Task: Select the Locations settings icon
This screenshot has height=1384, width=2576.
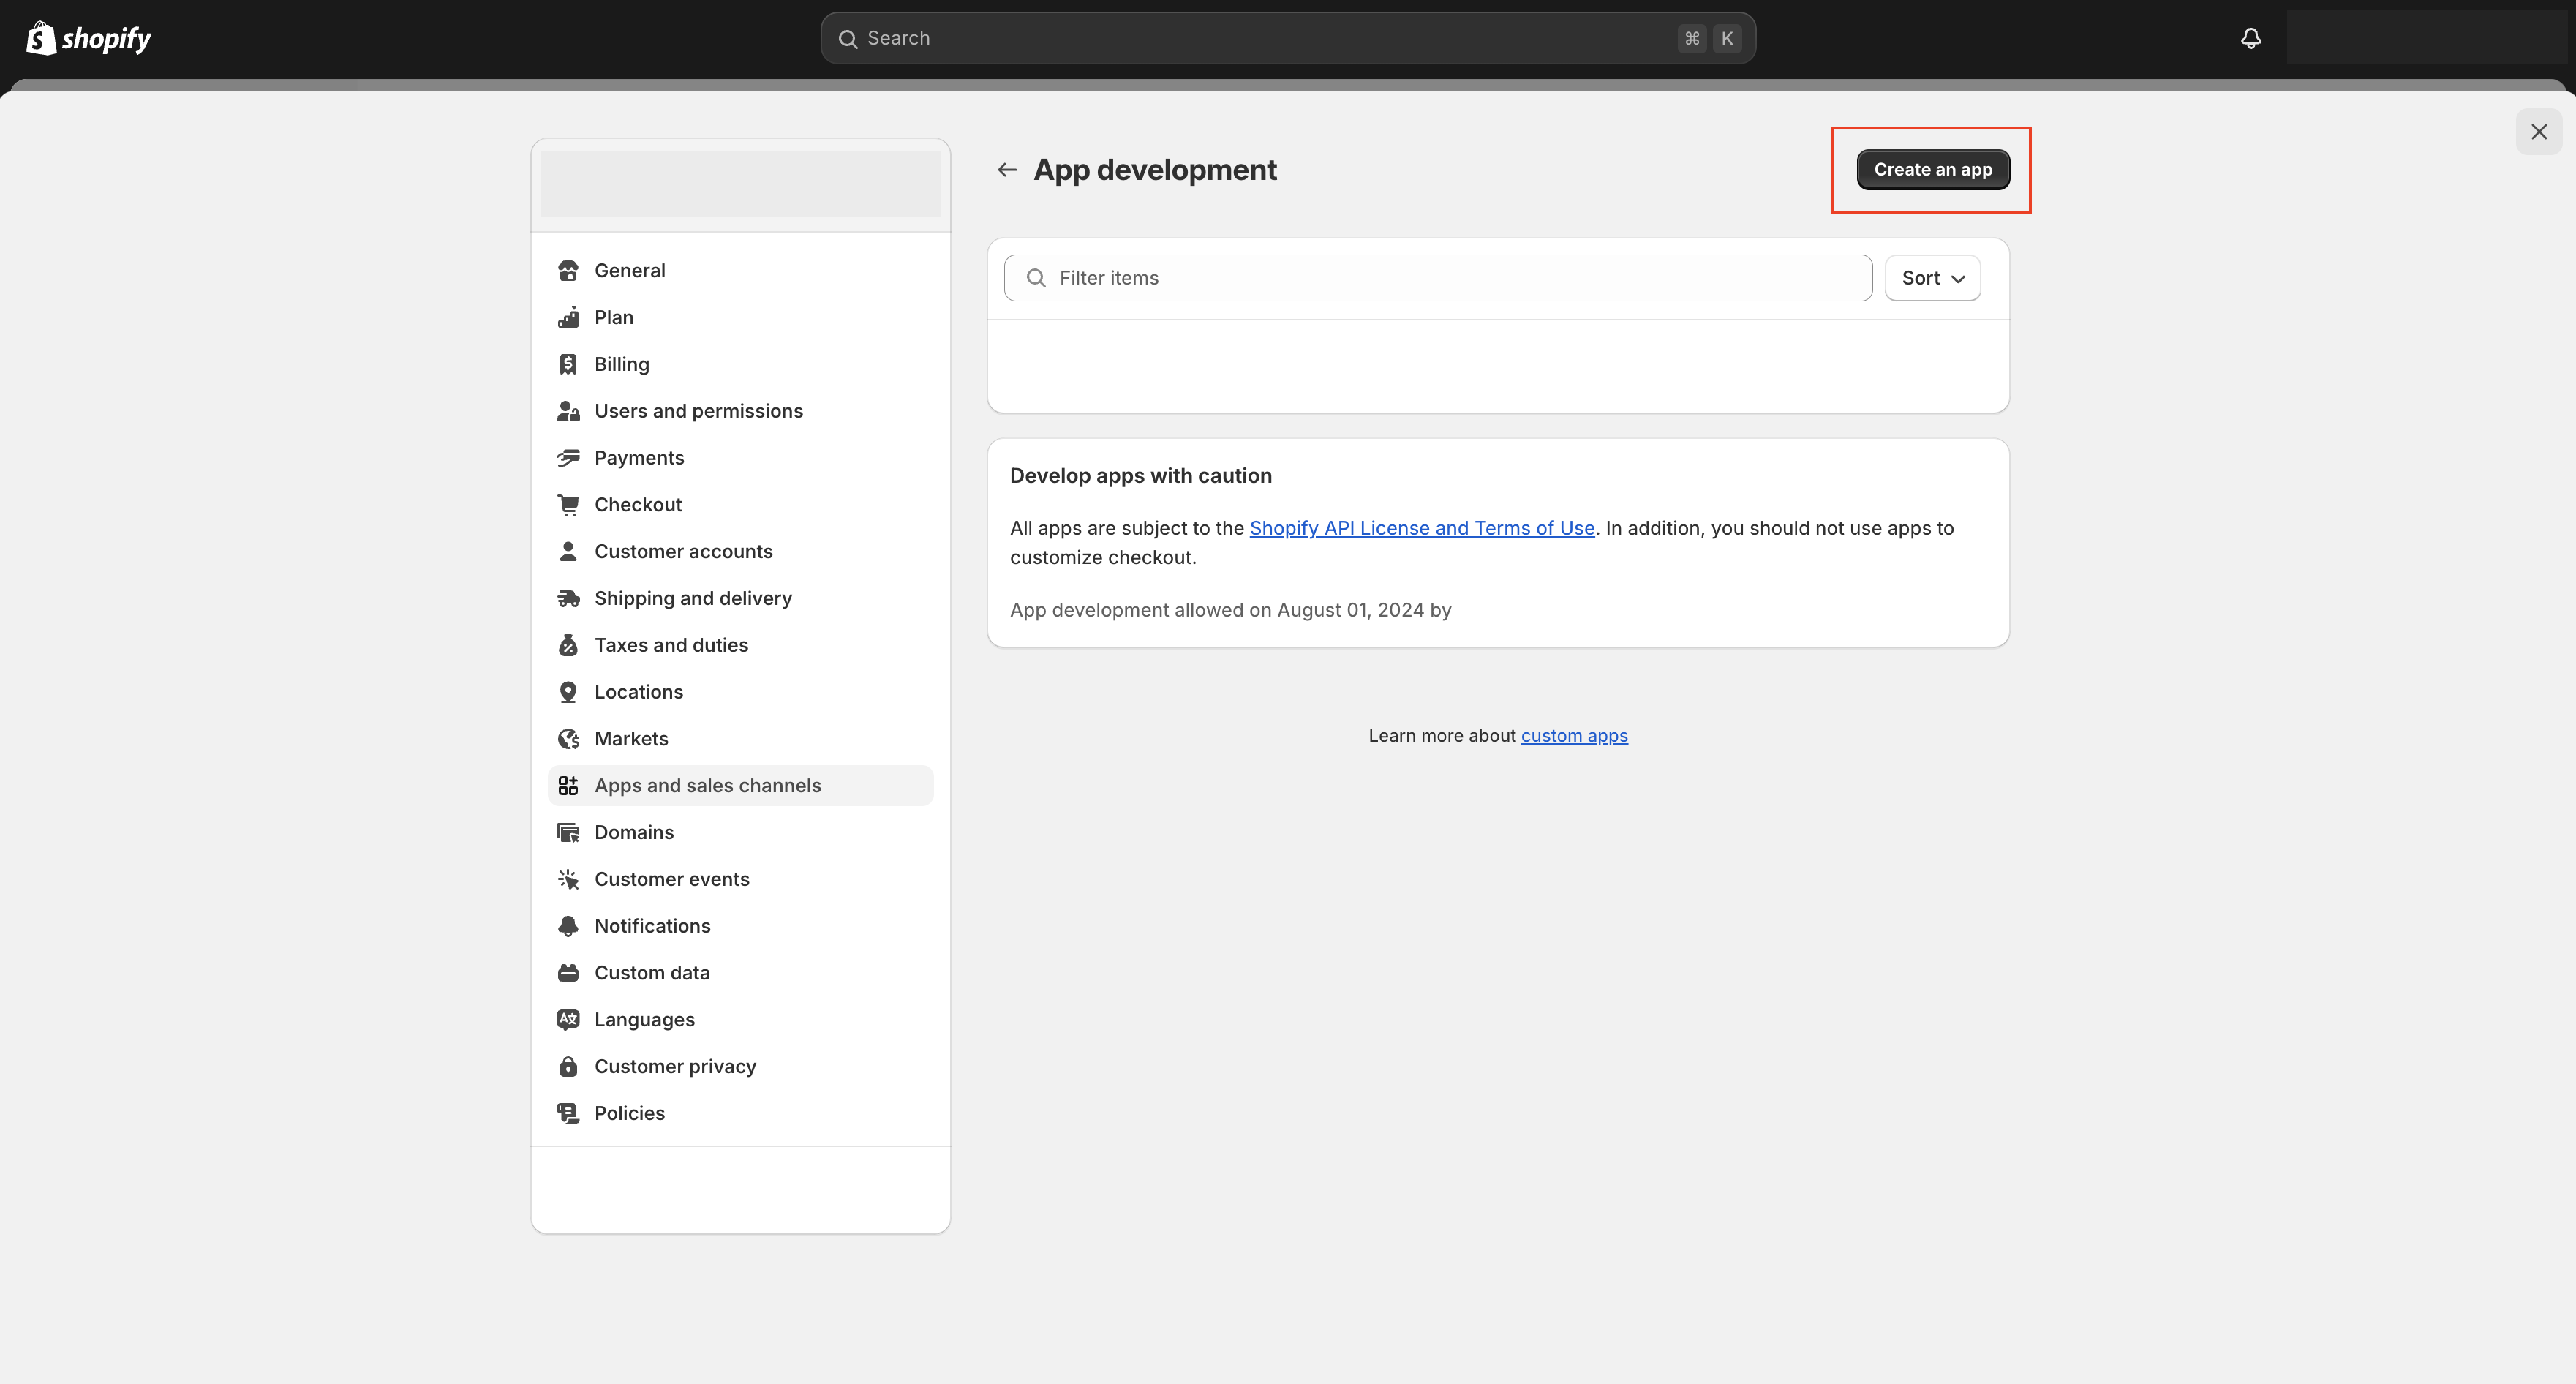Action: 568,692
